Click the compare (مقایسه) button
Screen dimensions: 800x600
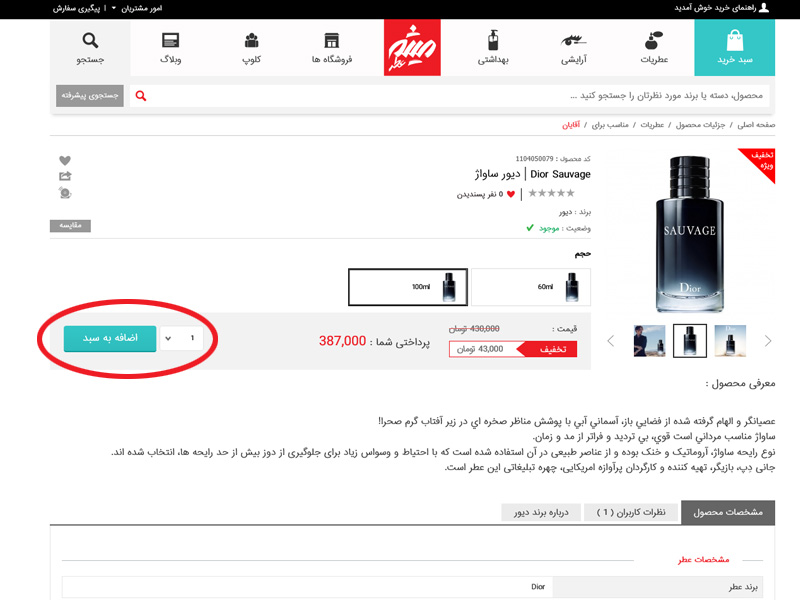(70, 226)
